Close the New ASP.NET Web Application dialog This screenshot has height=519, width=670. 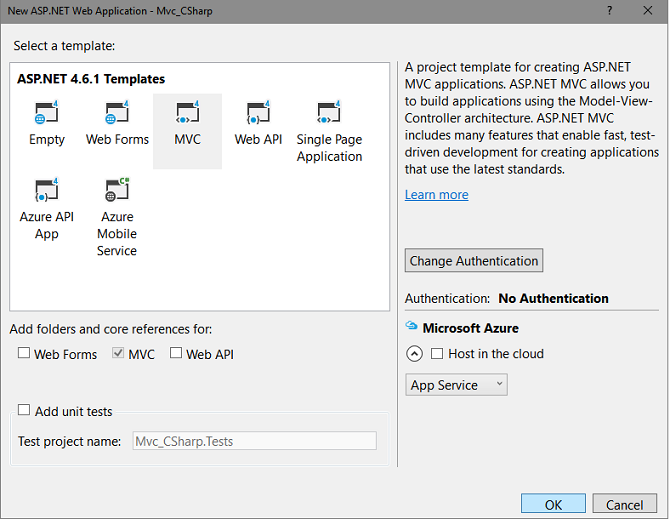coord(648,11)
